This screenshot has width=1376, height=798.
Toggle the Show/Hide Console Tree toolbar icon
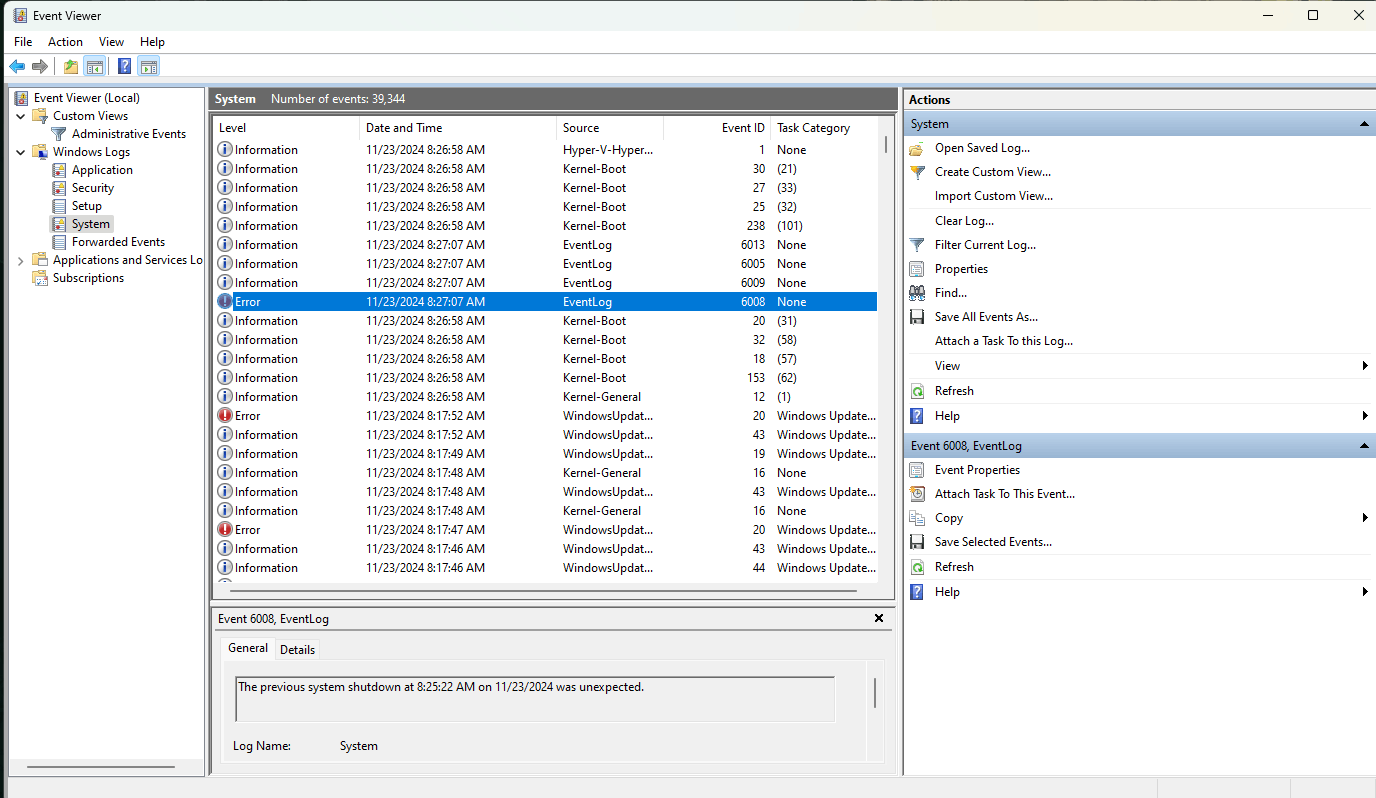[95, 67]
